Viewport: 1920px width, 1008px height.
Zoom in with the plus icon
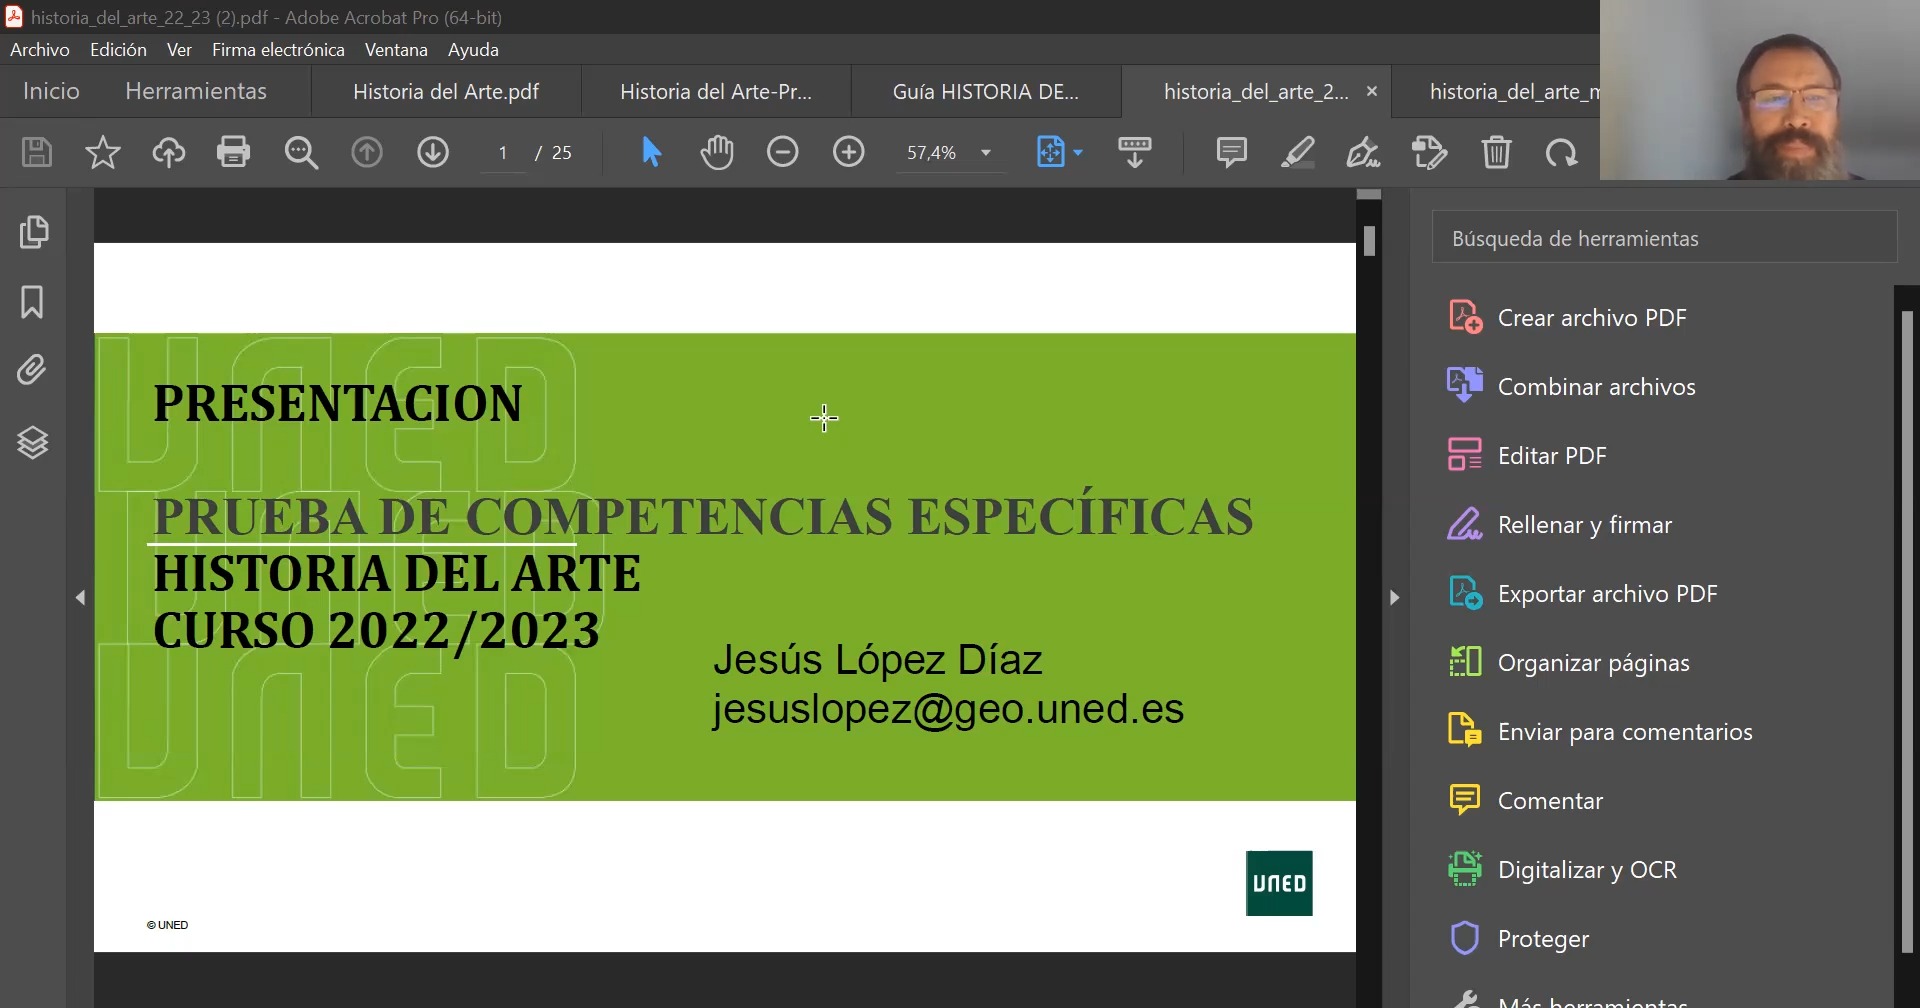(849, 152)
